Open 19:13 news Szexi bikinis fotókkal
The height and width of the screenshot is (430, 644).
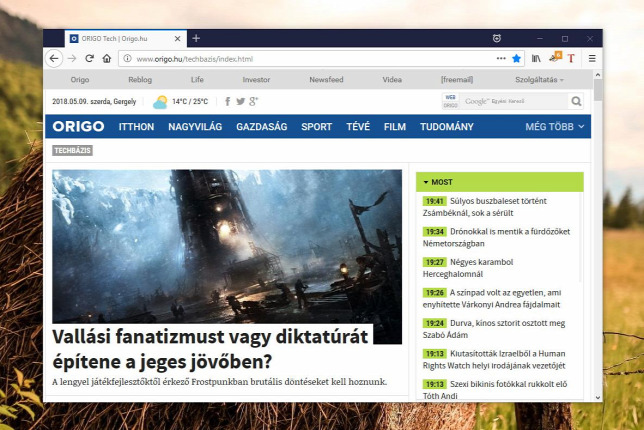coord(495,390)
